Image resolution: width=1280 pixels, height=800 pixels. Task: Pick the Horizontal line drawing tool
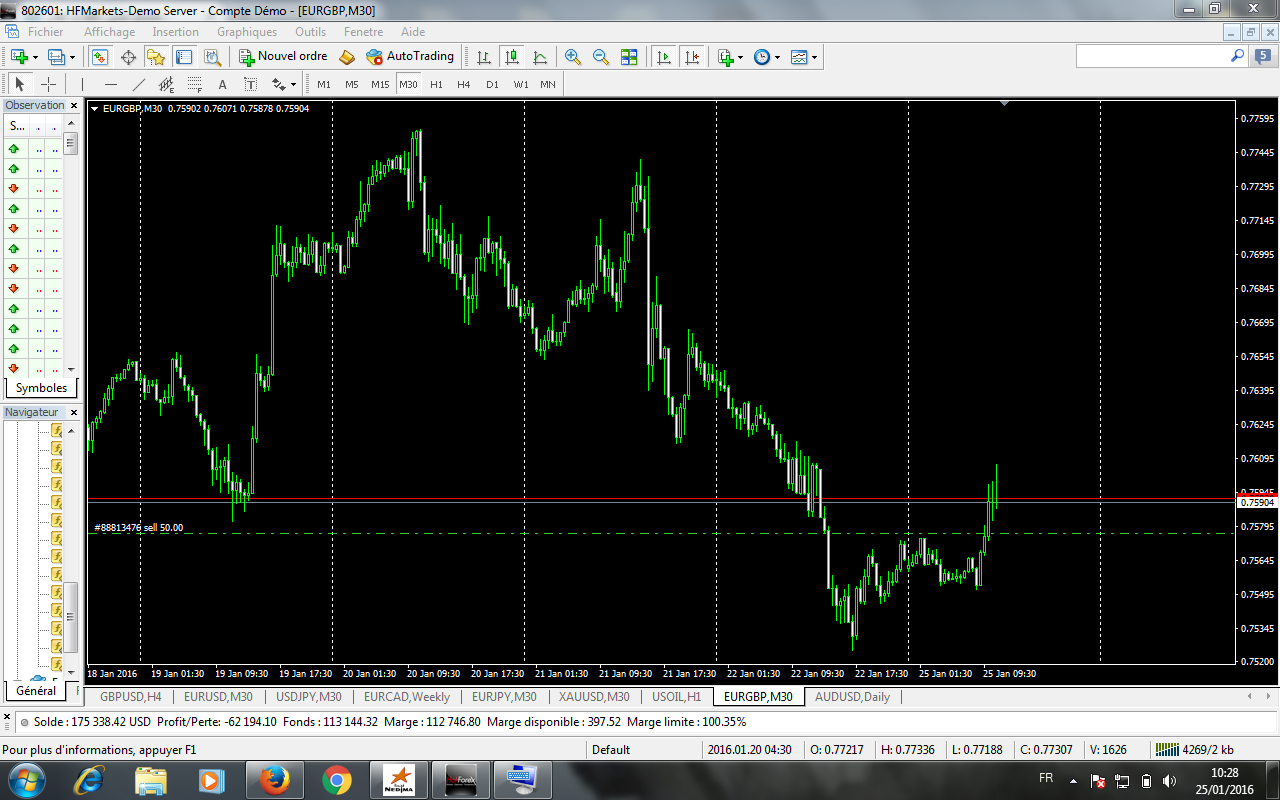point(111,84)
